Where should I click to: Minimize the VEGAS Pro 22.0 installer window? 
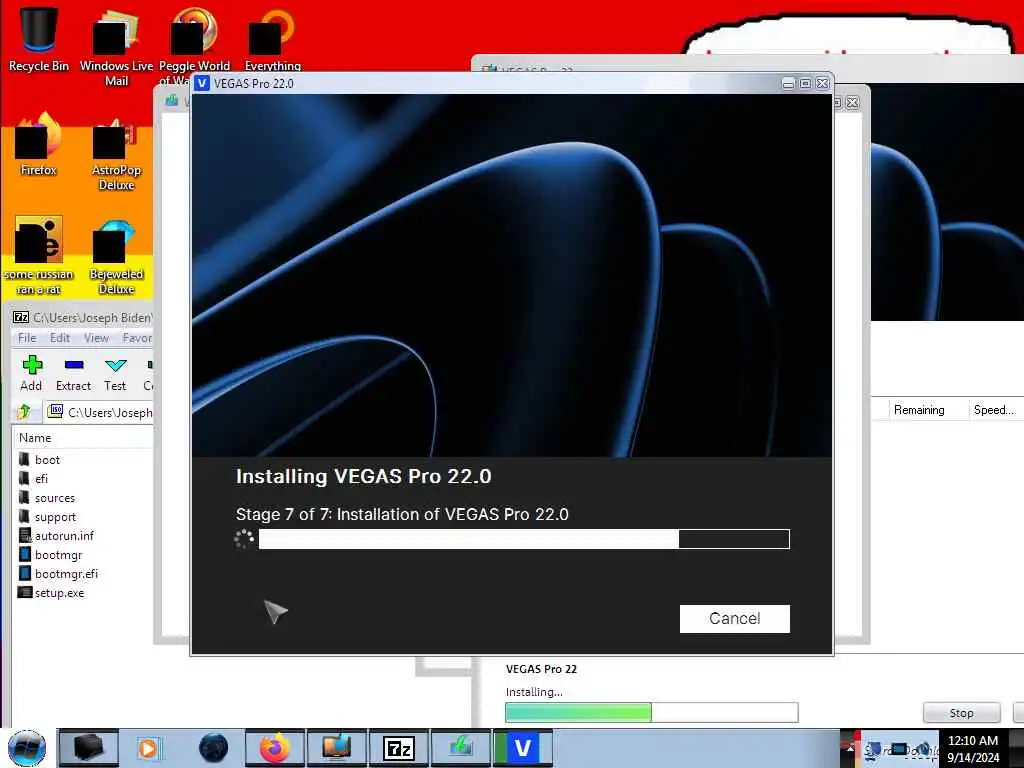(788, 84)
